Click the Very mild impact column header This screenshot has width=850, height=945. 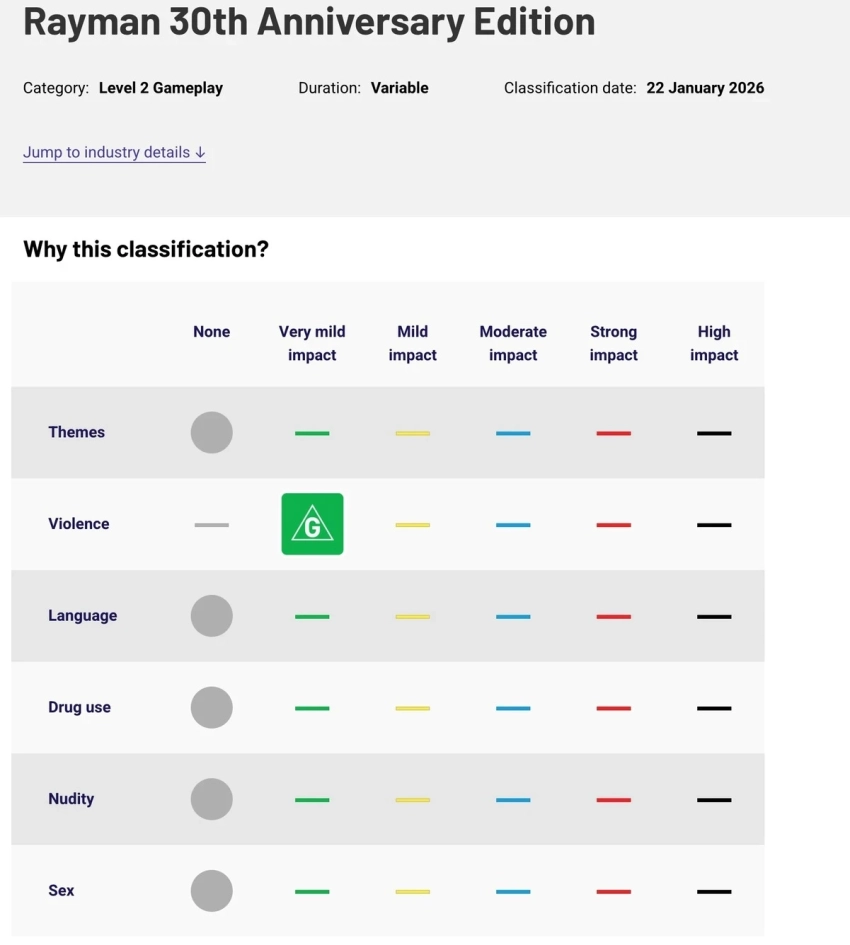312,343
